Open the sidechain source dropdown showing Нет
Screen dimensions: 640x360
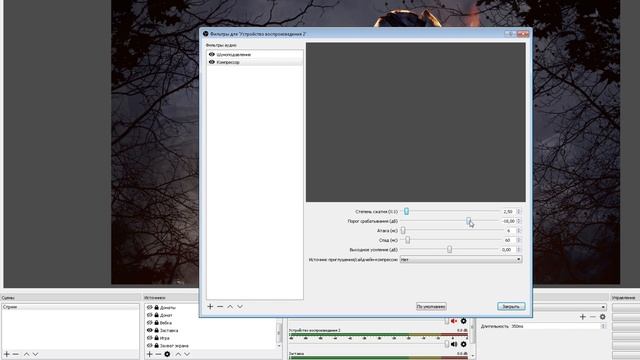click(461, 260)
